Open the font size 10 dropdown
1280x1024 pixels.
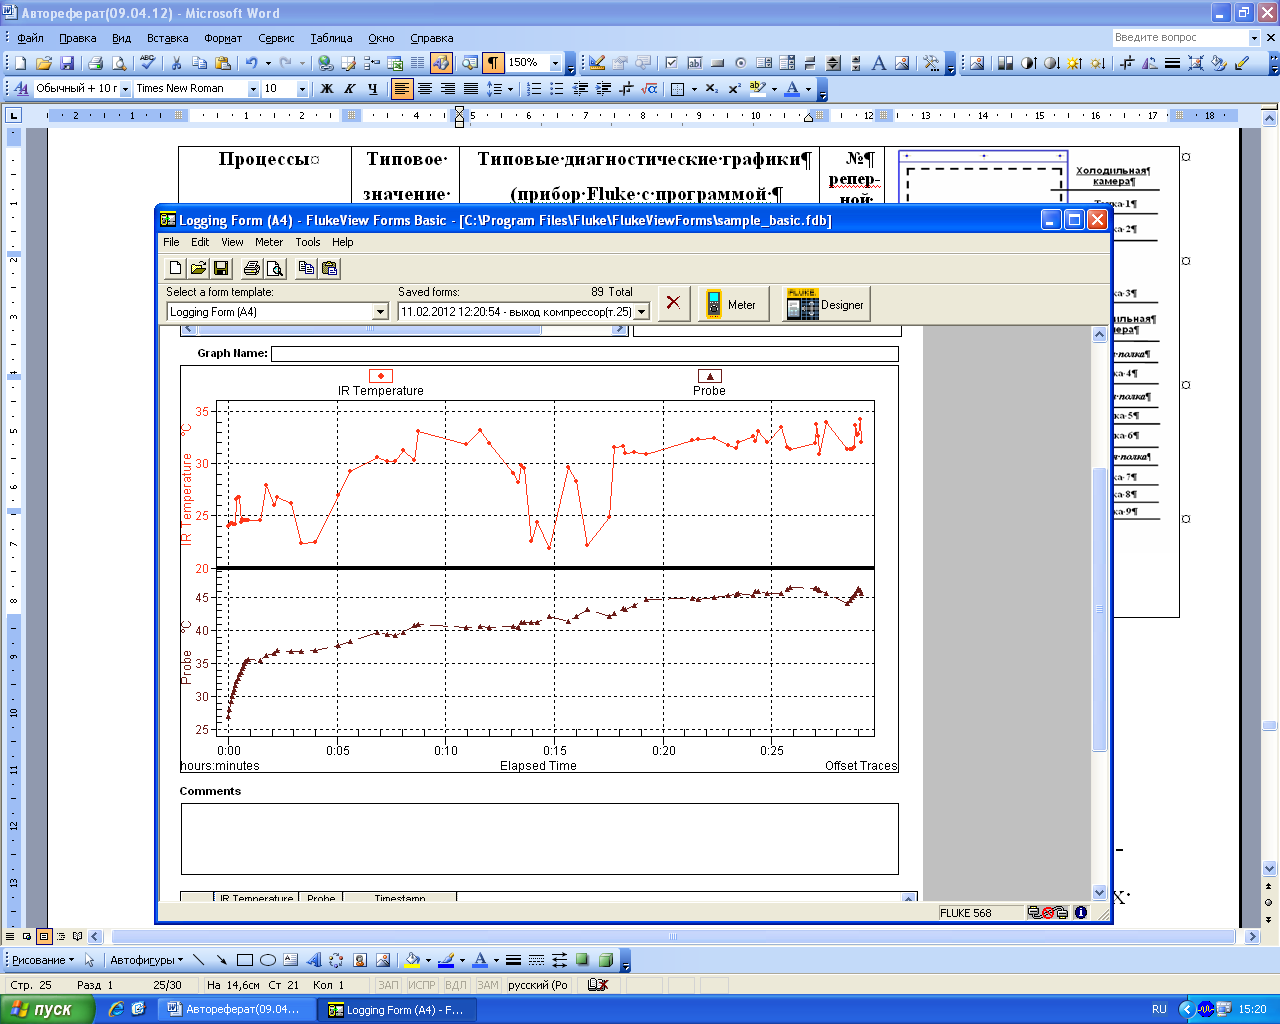302,89
